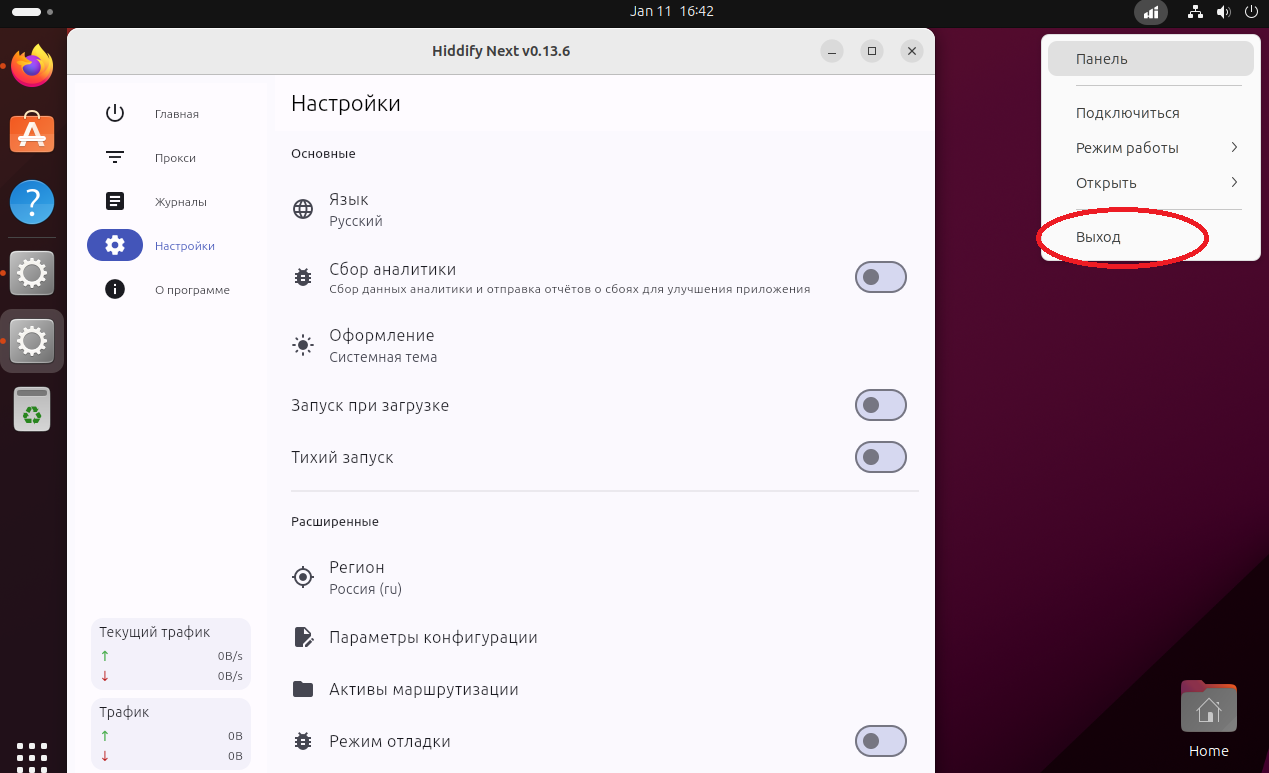
Task: Click the power icon in the system top bar
Action: pyautogui.click(x=1251, y=12)
